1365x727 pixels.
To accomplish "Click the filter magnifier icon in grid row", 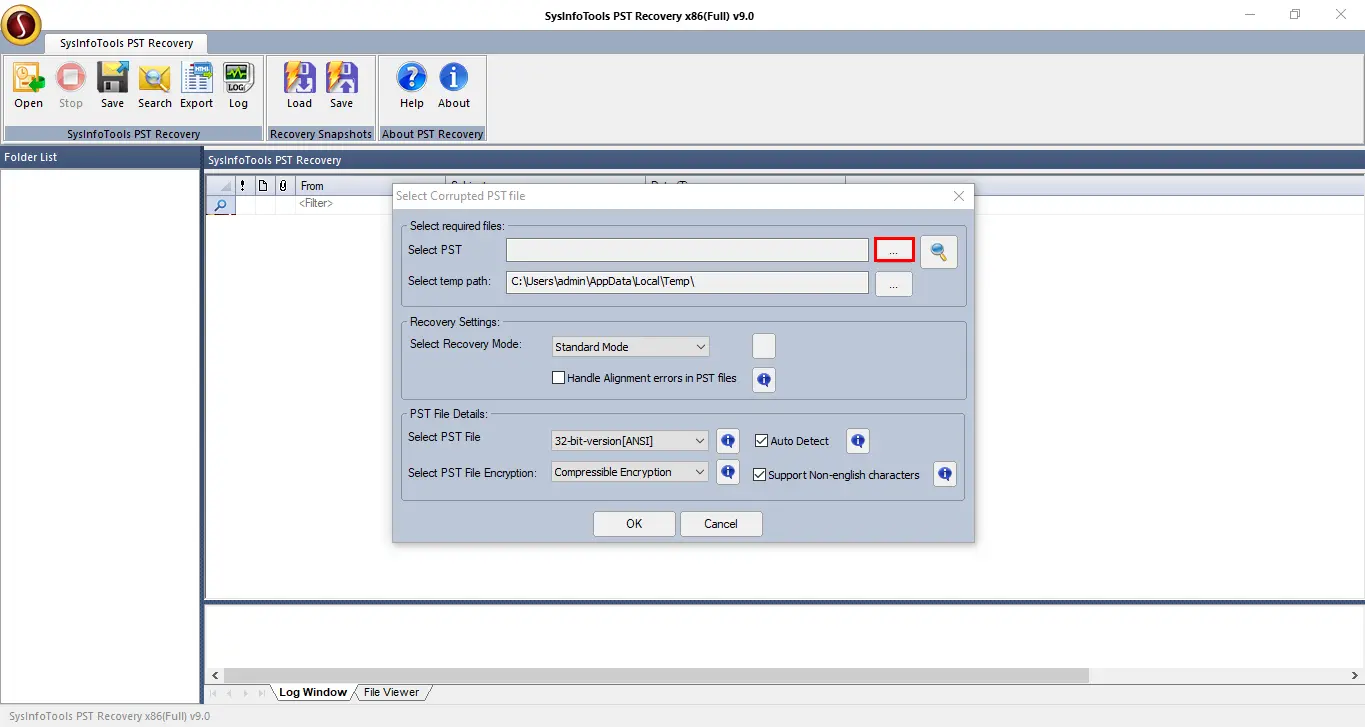I will (220, 205).
